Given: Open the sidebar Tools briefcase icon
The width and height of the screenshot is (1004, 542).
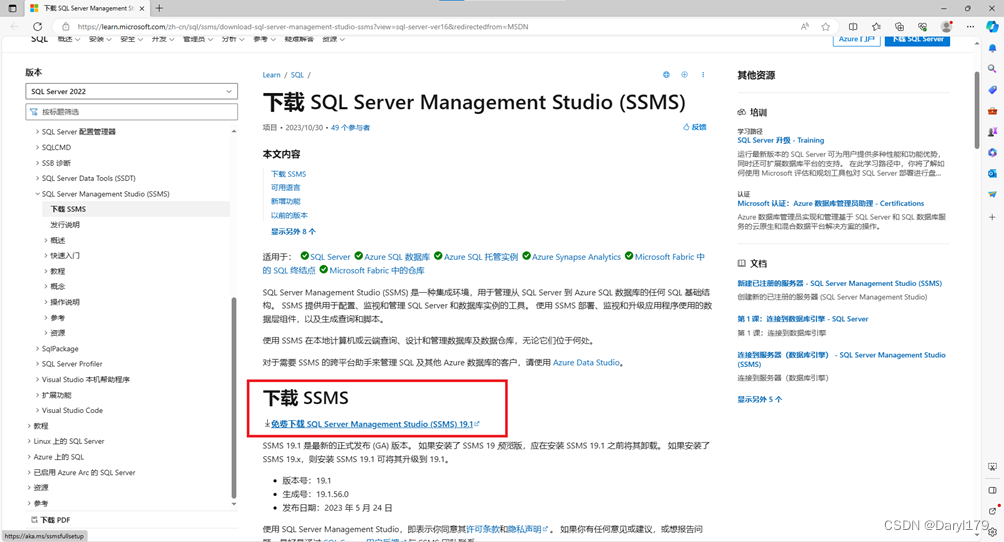Looking at the screenshot, I should pyautogui.click(x=992, y=111).
